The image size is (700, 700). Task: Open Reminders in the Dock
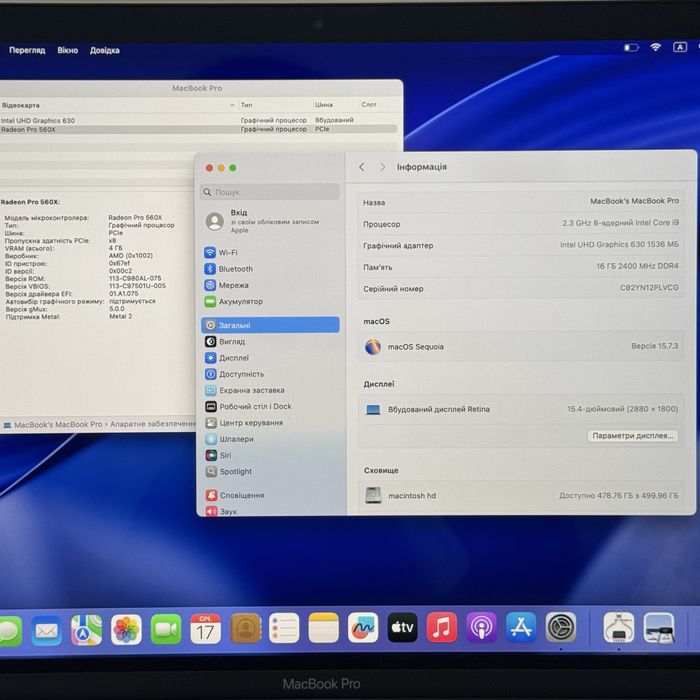[x=284, y=628]
